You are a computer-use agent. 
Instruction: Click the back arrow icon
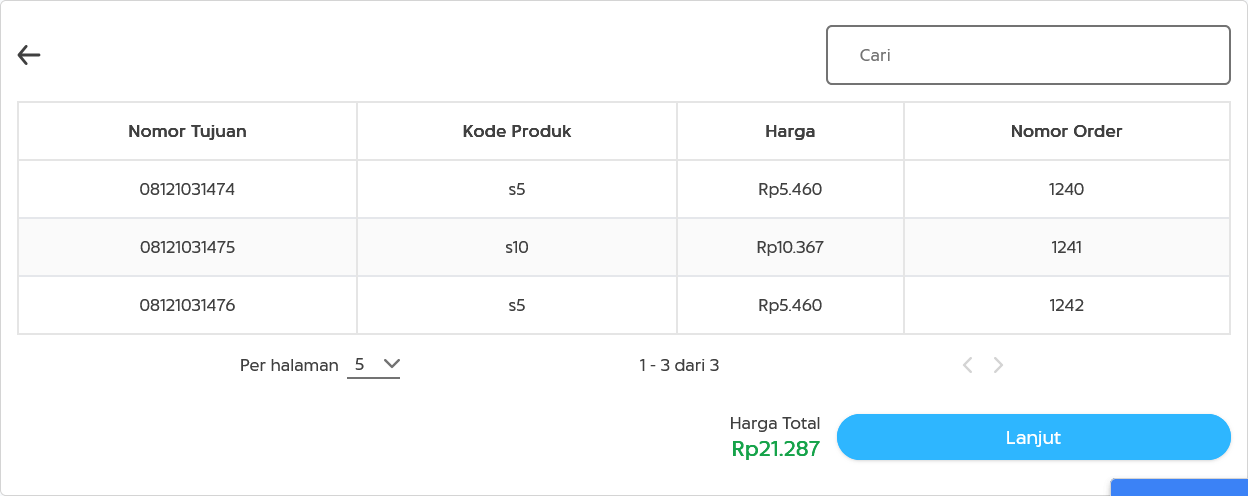29,56
